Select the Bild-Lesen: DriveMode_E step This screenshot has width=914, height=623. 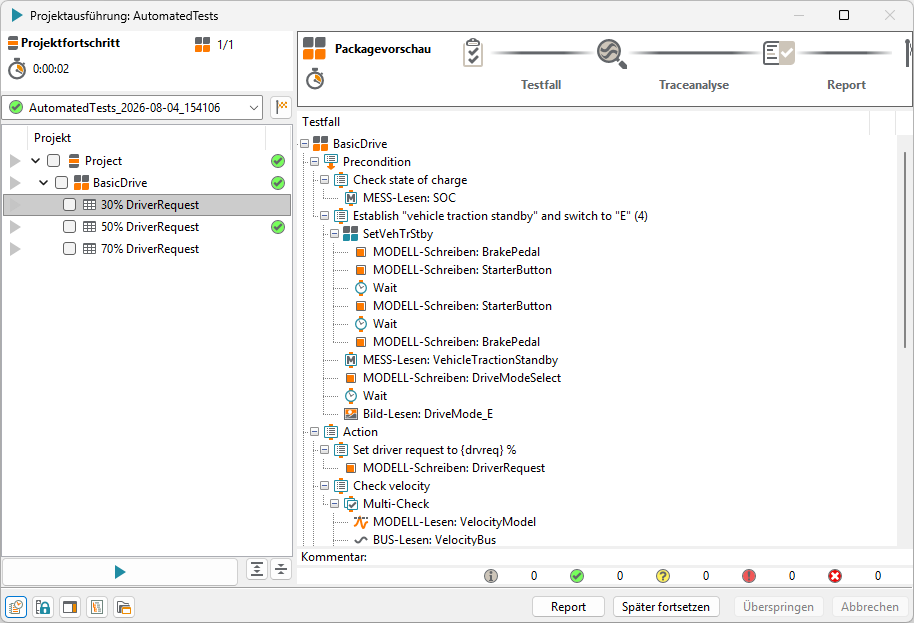tap(428, 414)
